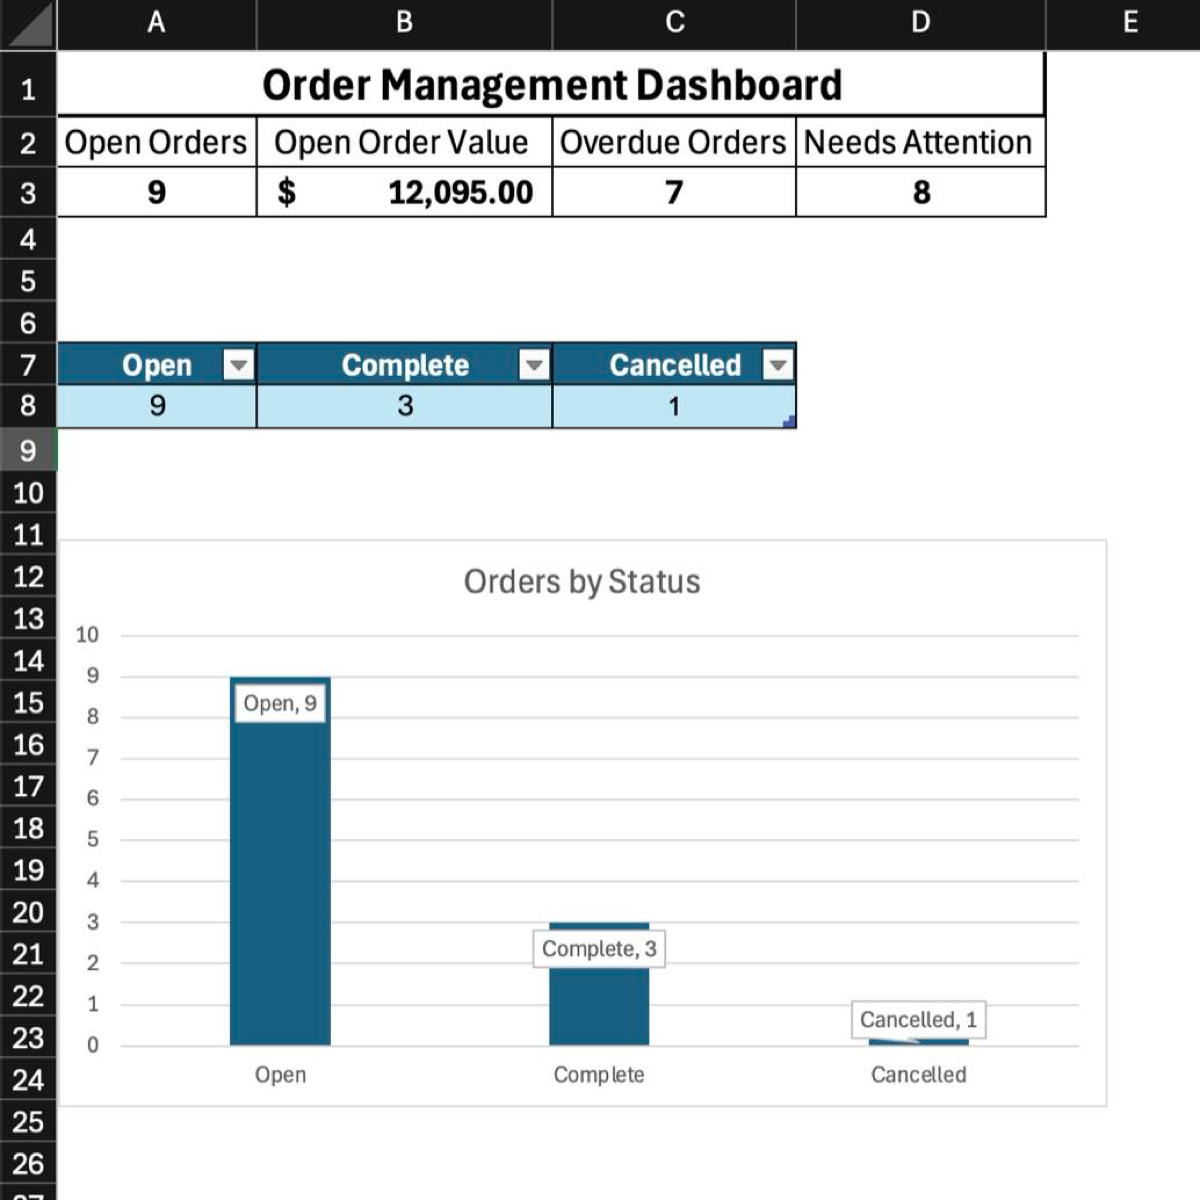1200x1200 pixels.
Task: Click the value 5 on chart vertical axis
Action: tap(93, 839)
